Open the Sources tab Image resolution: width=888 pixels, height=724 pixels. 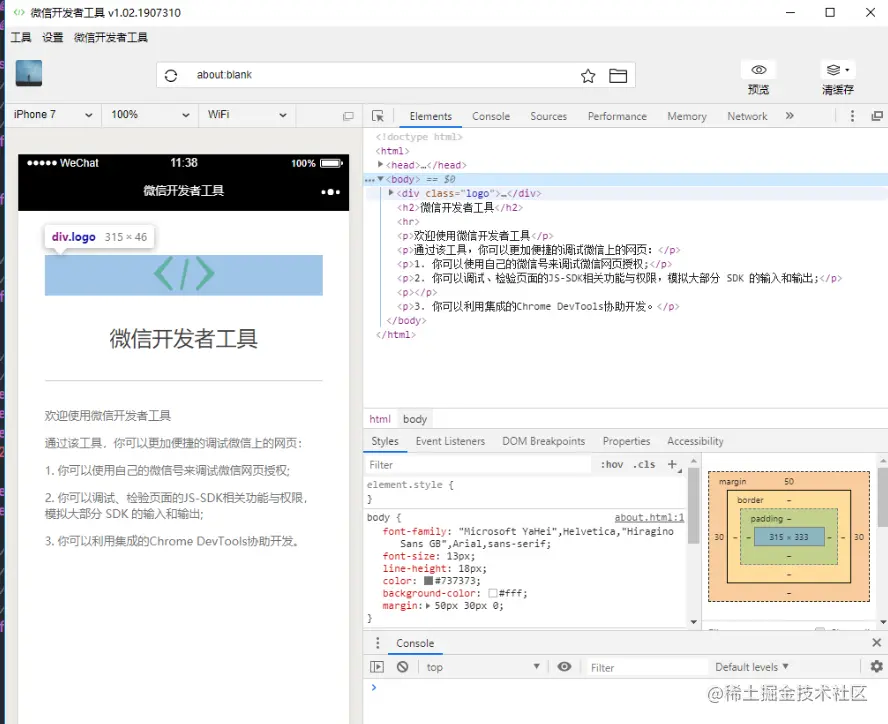548,116
